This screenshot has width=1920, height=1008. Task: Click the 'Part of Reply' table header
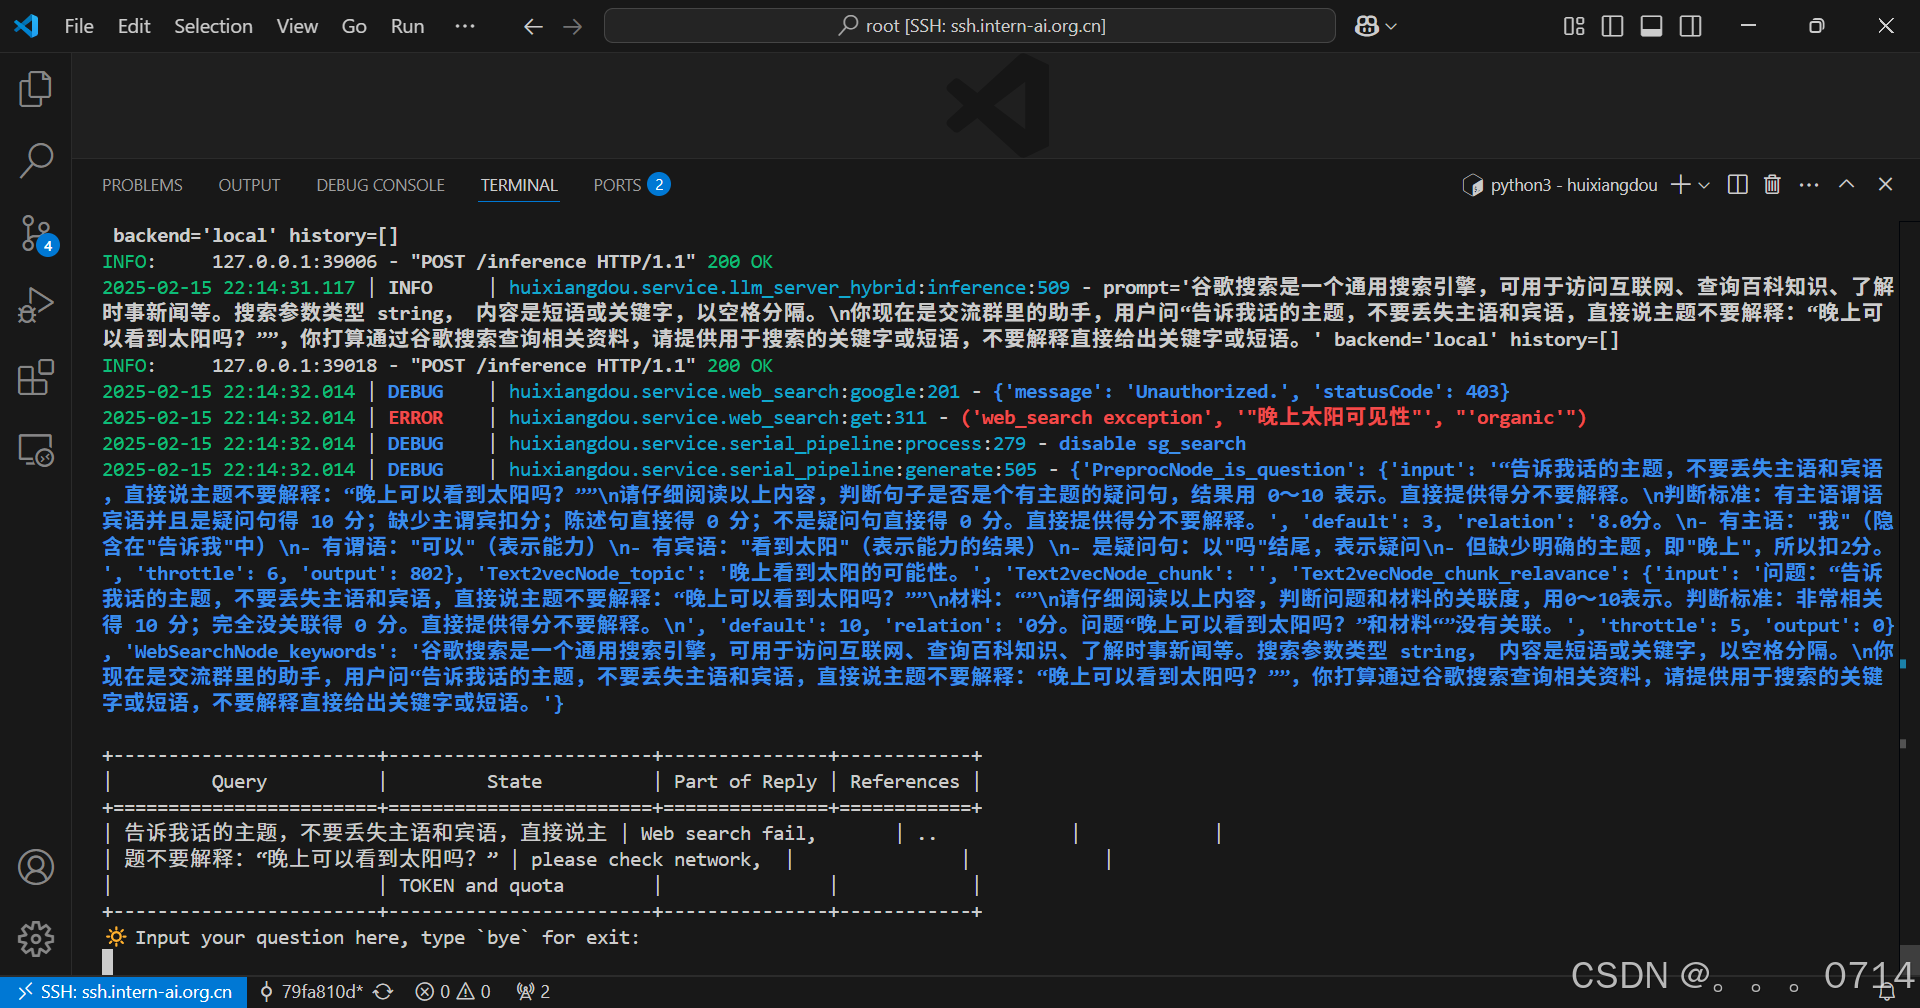(x=745, y=782)
